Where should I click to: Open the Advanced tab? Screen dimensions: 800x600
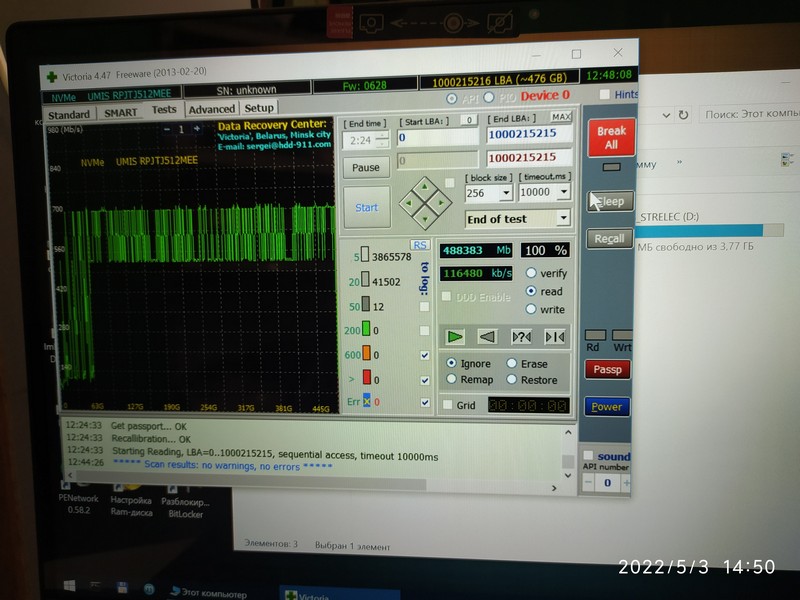coord(211,109)
